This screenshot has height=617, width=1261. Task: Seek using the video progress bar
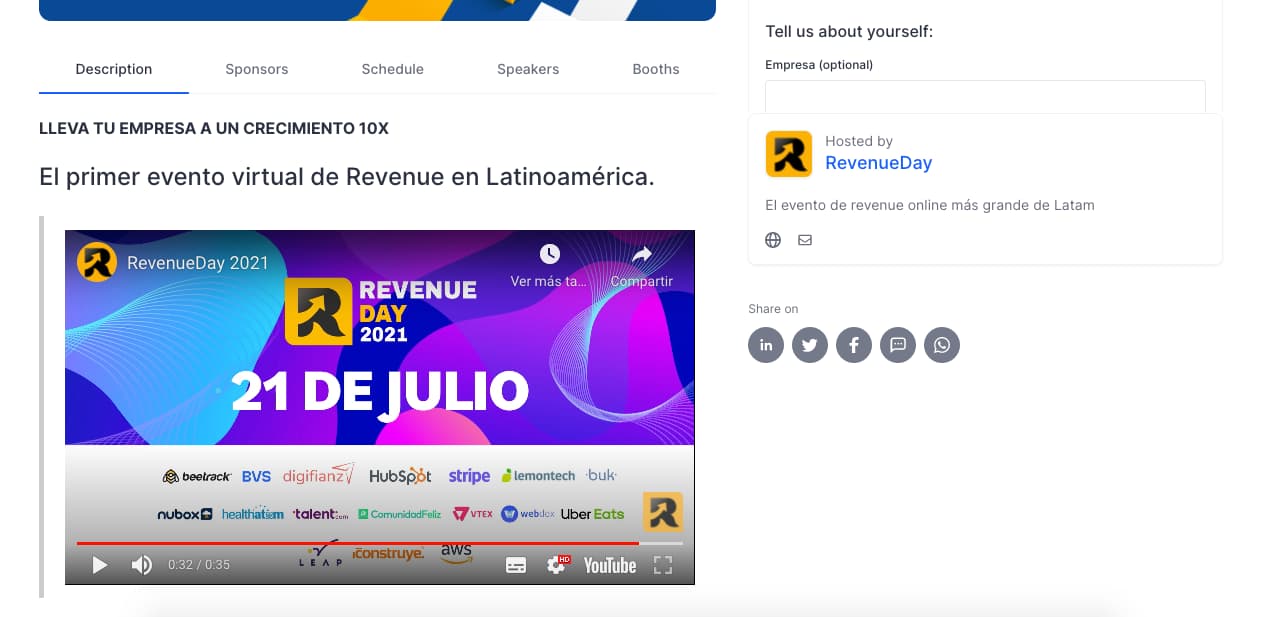[x=380, y=543]
